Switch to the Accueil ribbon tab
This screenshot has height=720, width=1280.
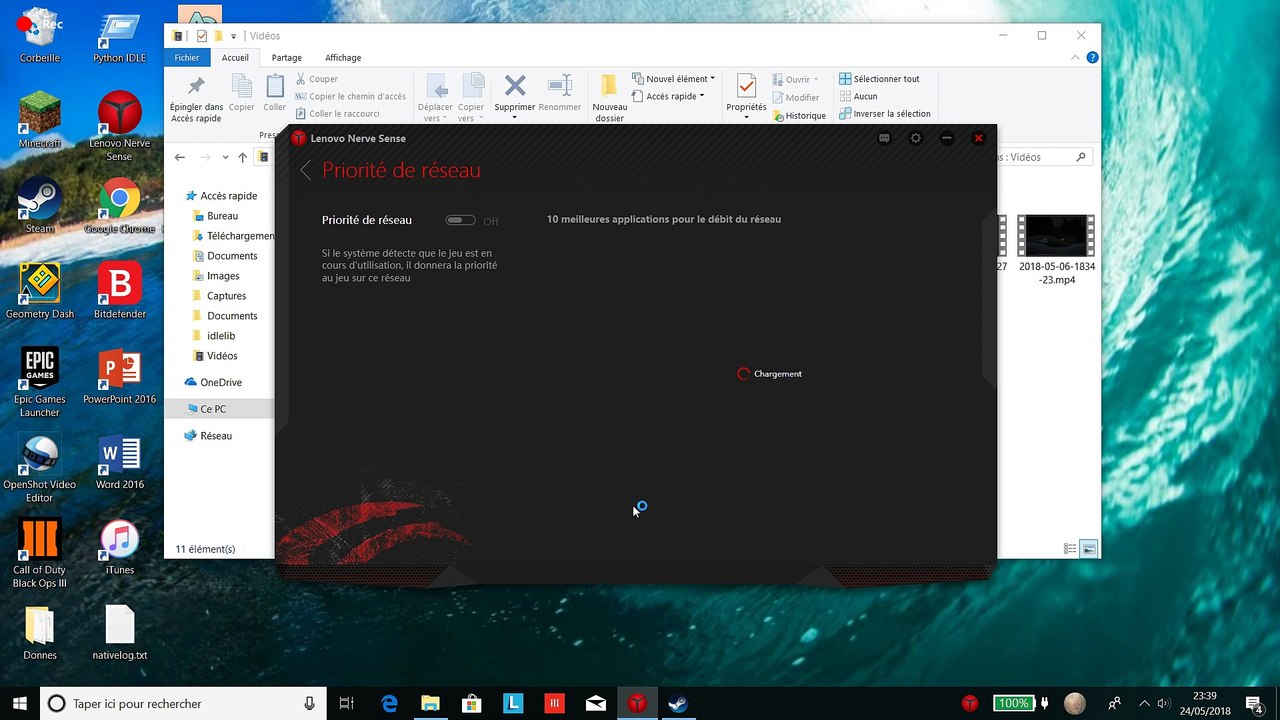pos(235,58)
